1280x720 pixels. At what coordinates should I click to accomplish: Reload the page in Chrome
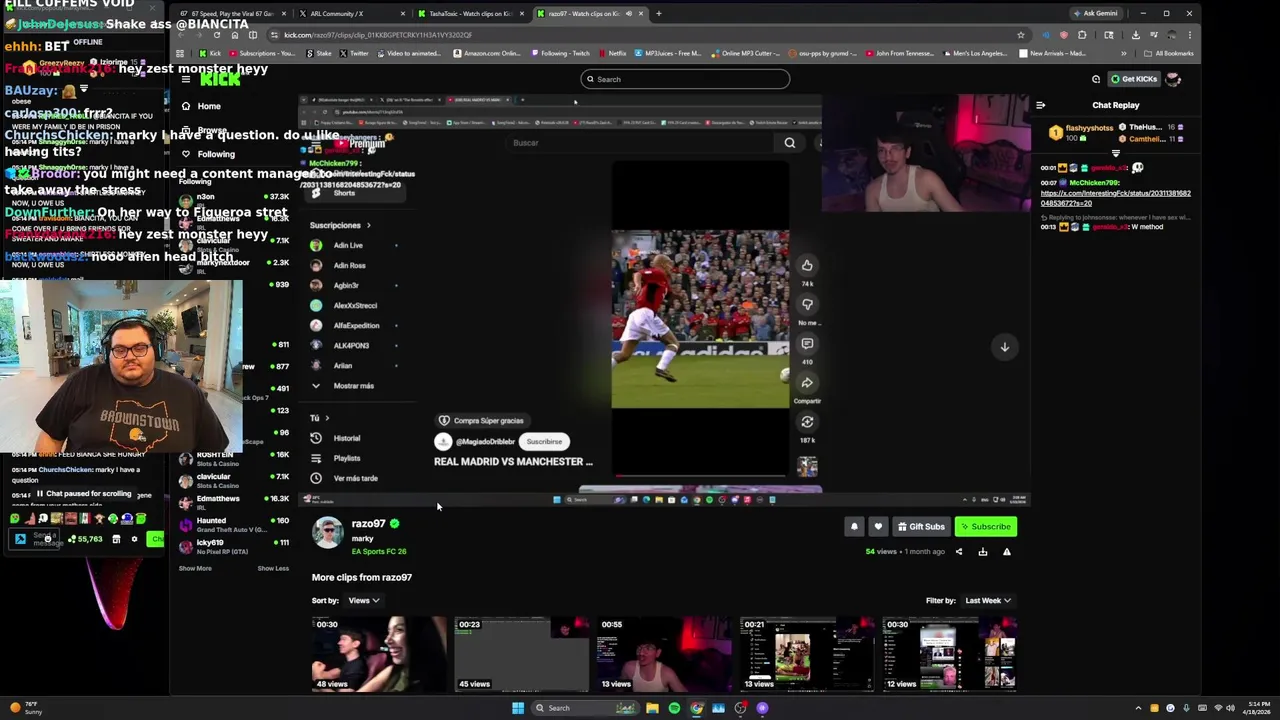coord(217,35)
